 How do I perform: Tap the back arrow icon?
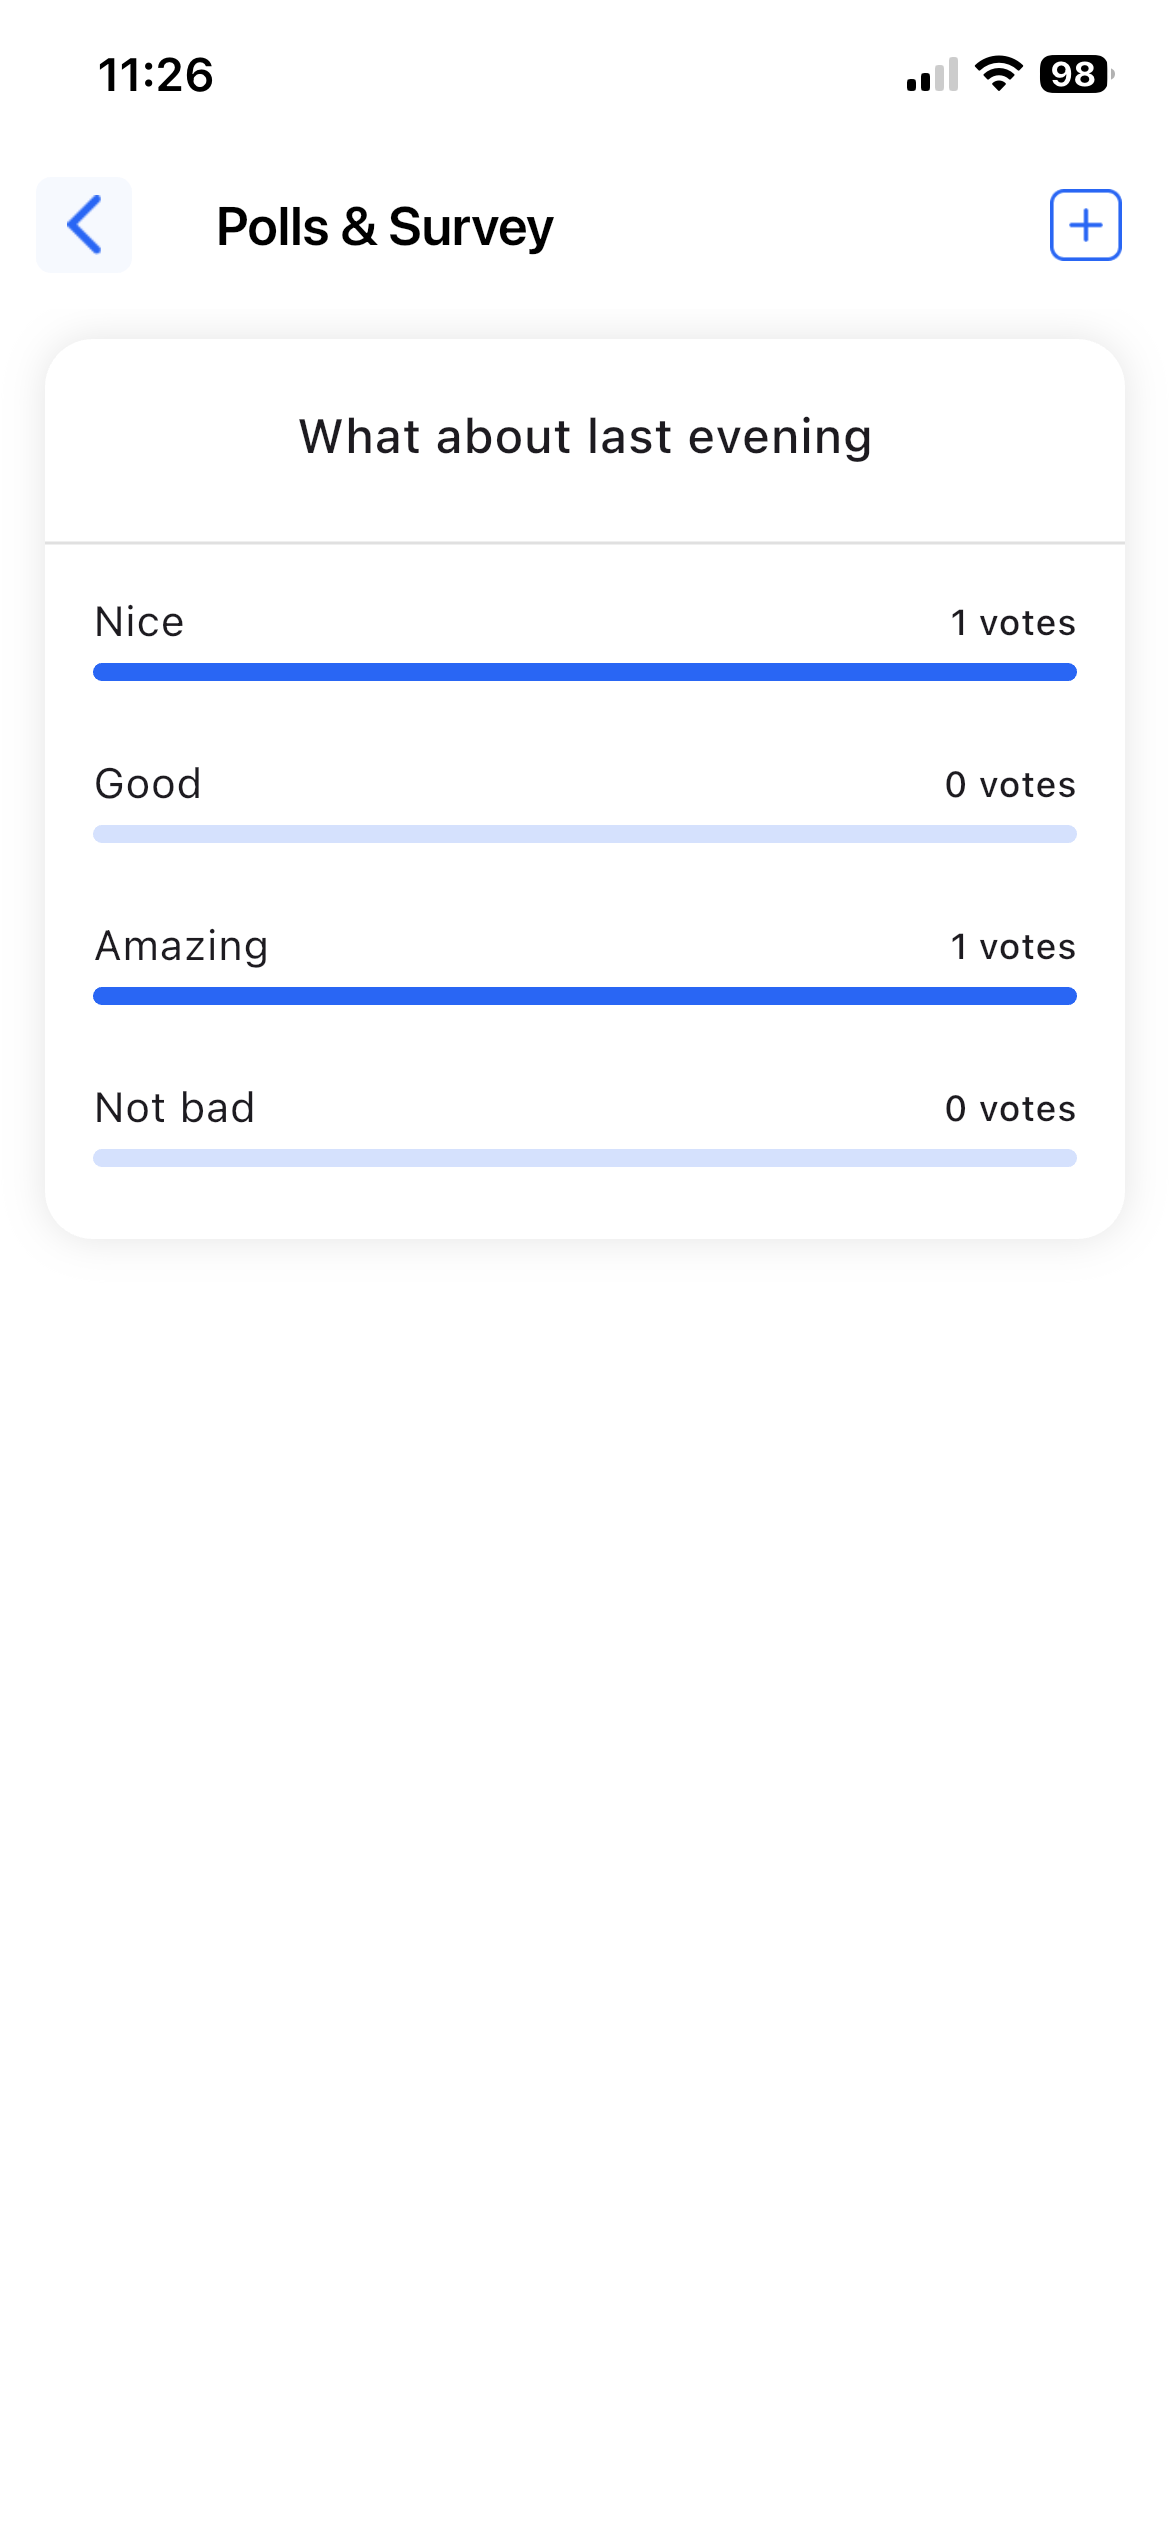(84, 225)
